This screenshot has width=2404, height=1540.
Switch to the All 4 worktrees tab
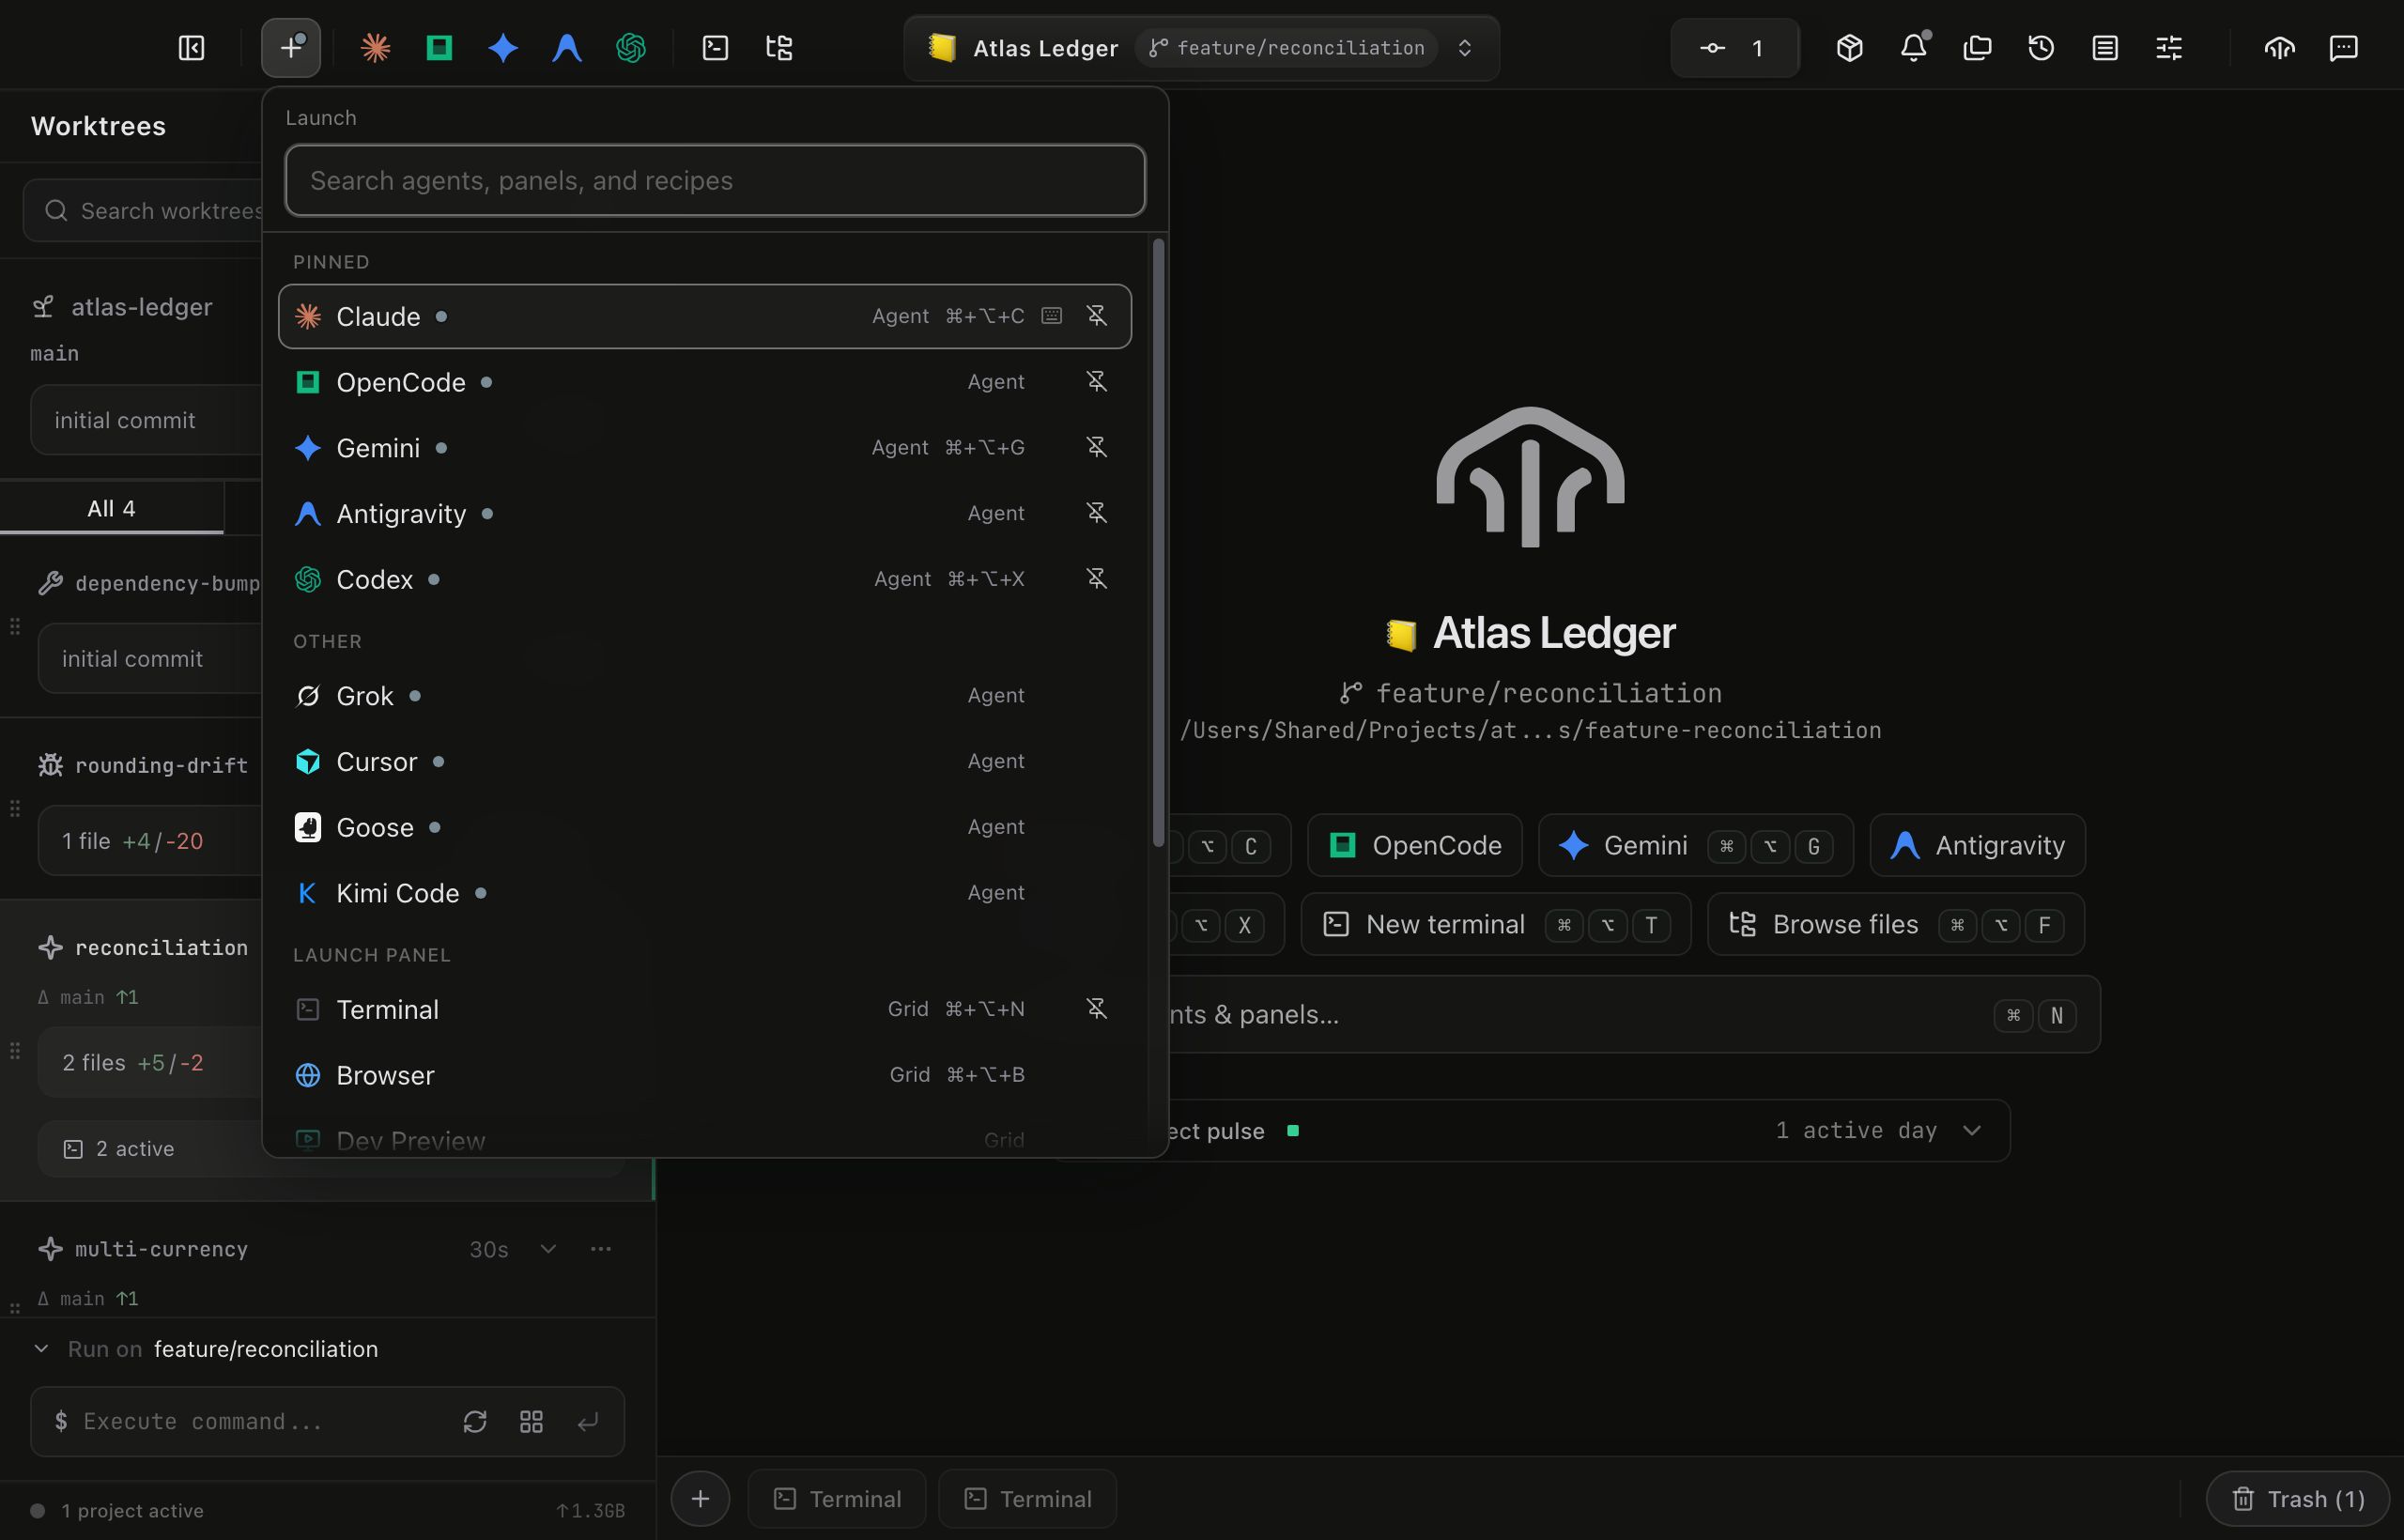tap(111, 508)
